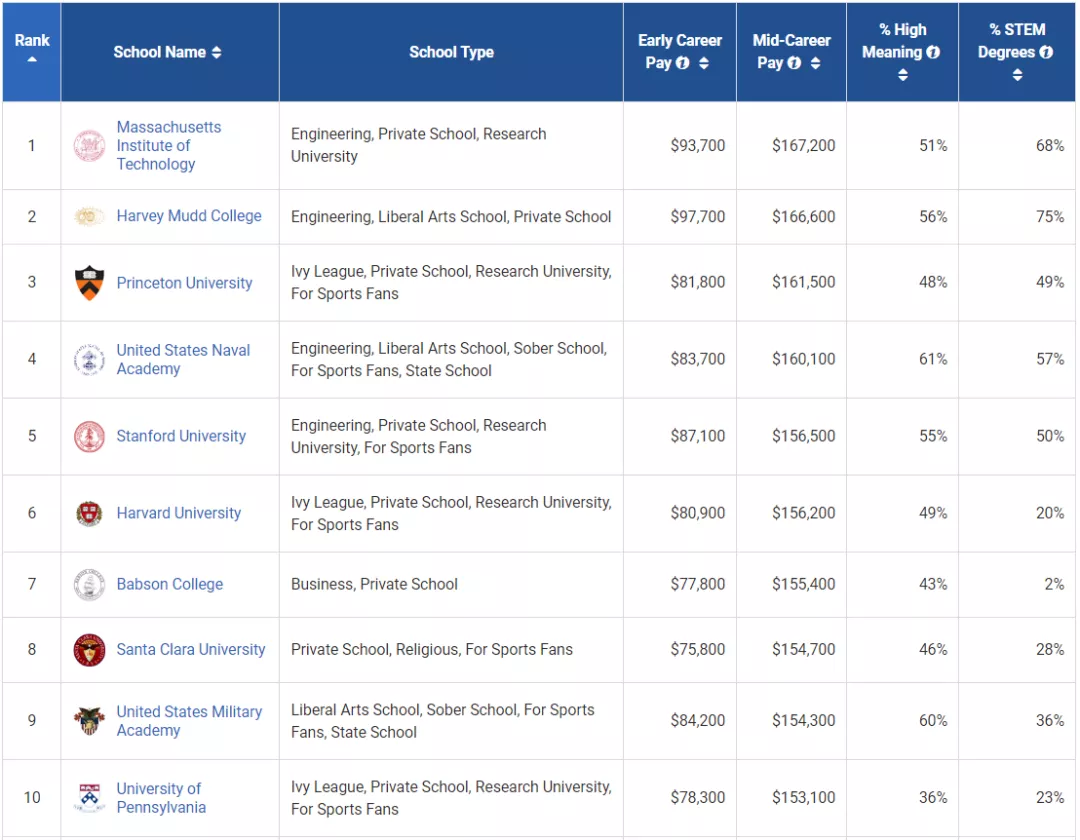This screenshot has width=1080, height=840.
Task: Select Babson's school type 'Business, Private School'
Action: click(x=374, y=584)
